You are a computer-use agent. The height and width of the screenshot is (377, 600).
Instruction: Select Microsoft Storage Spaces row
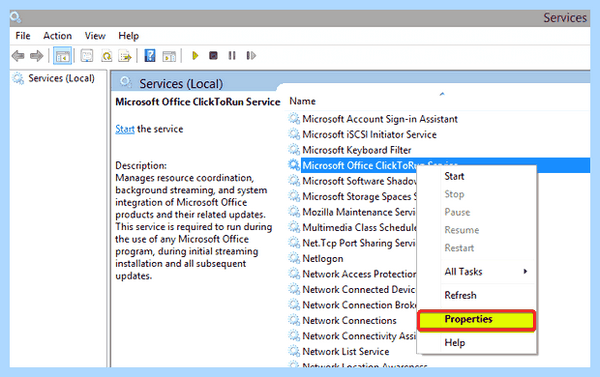pyautogui.click(x=359, y=196)
